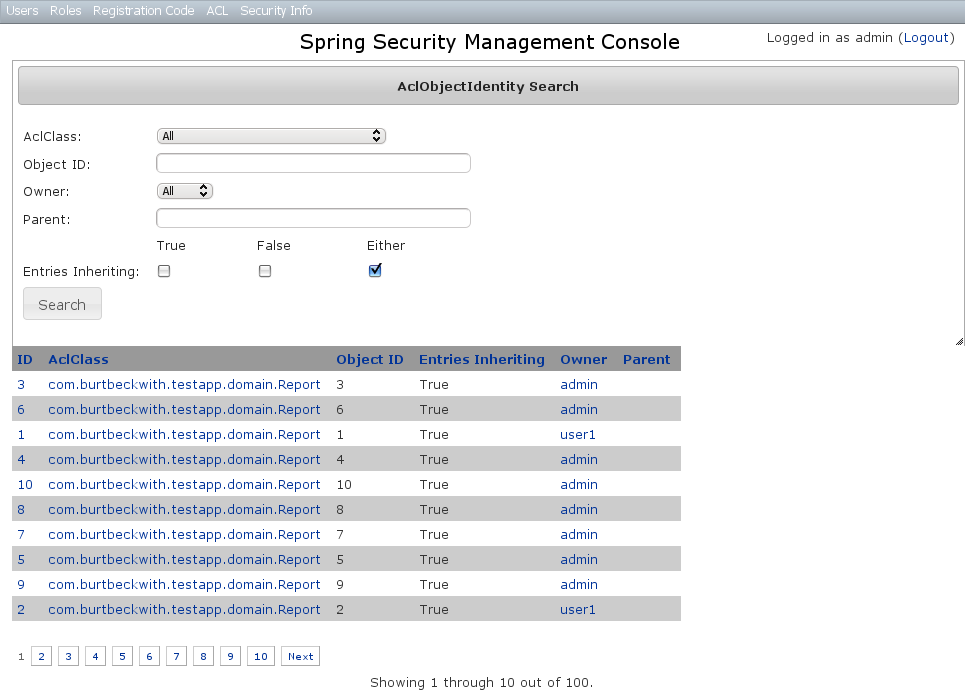Jump to page 10 of results
The height and width of the screenshot is (698, 965).
click(261, 657)
